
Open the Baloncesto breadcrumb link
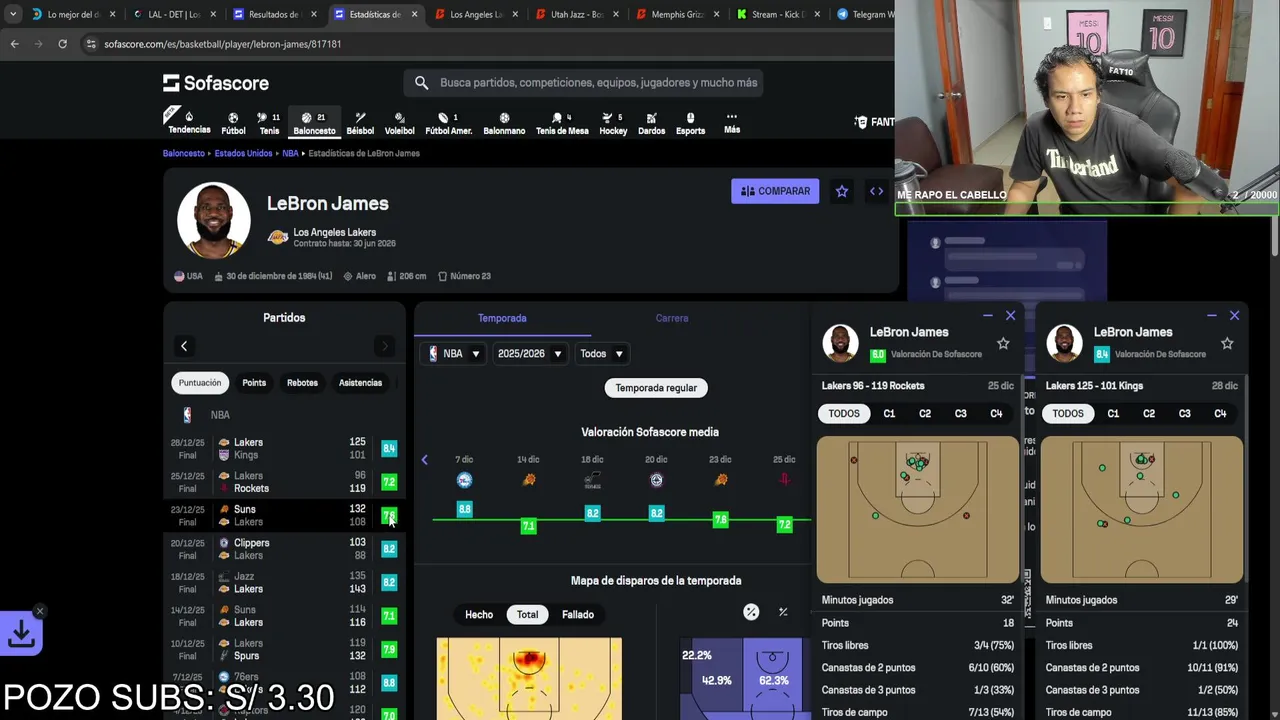pyautogui.click(x=184, y=153)
